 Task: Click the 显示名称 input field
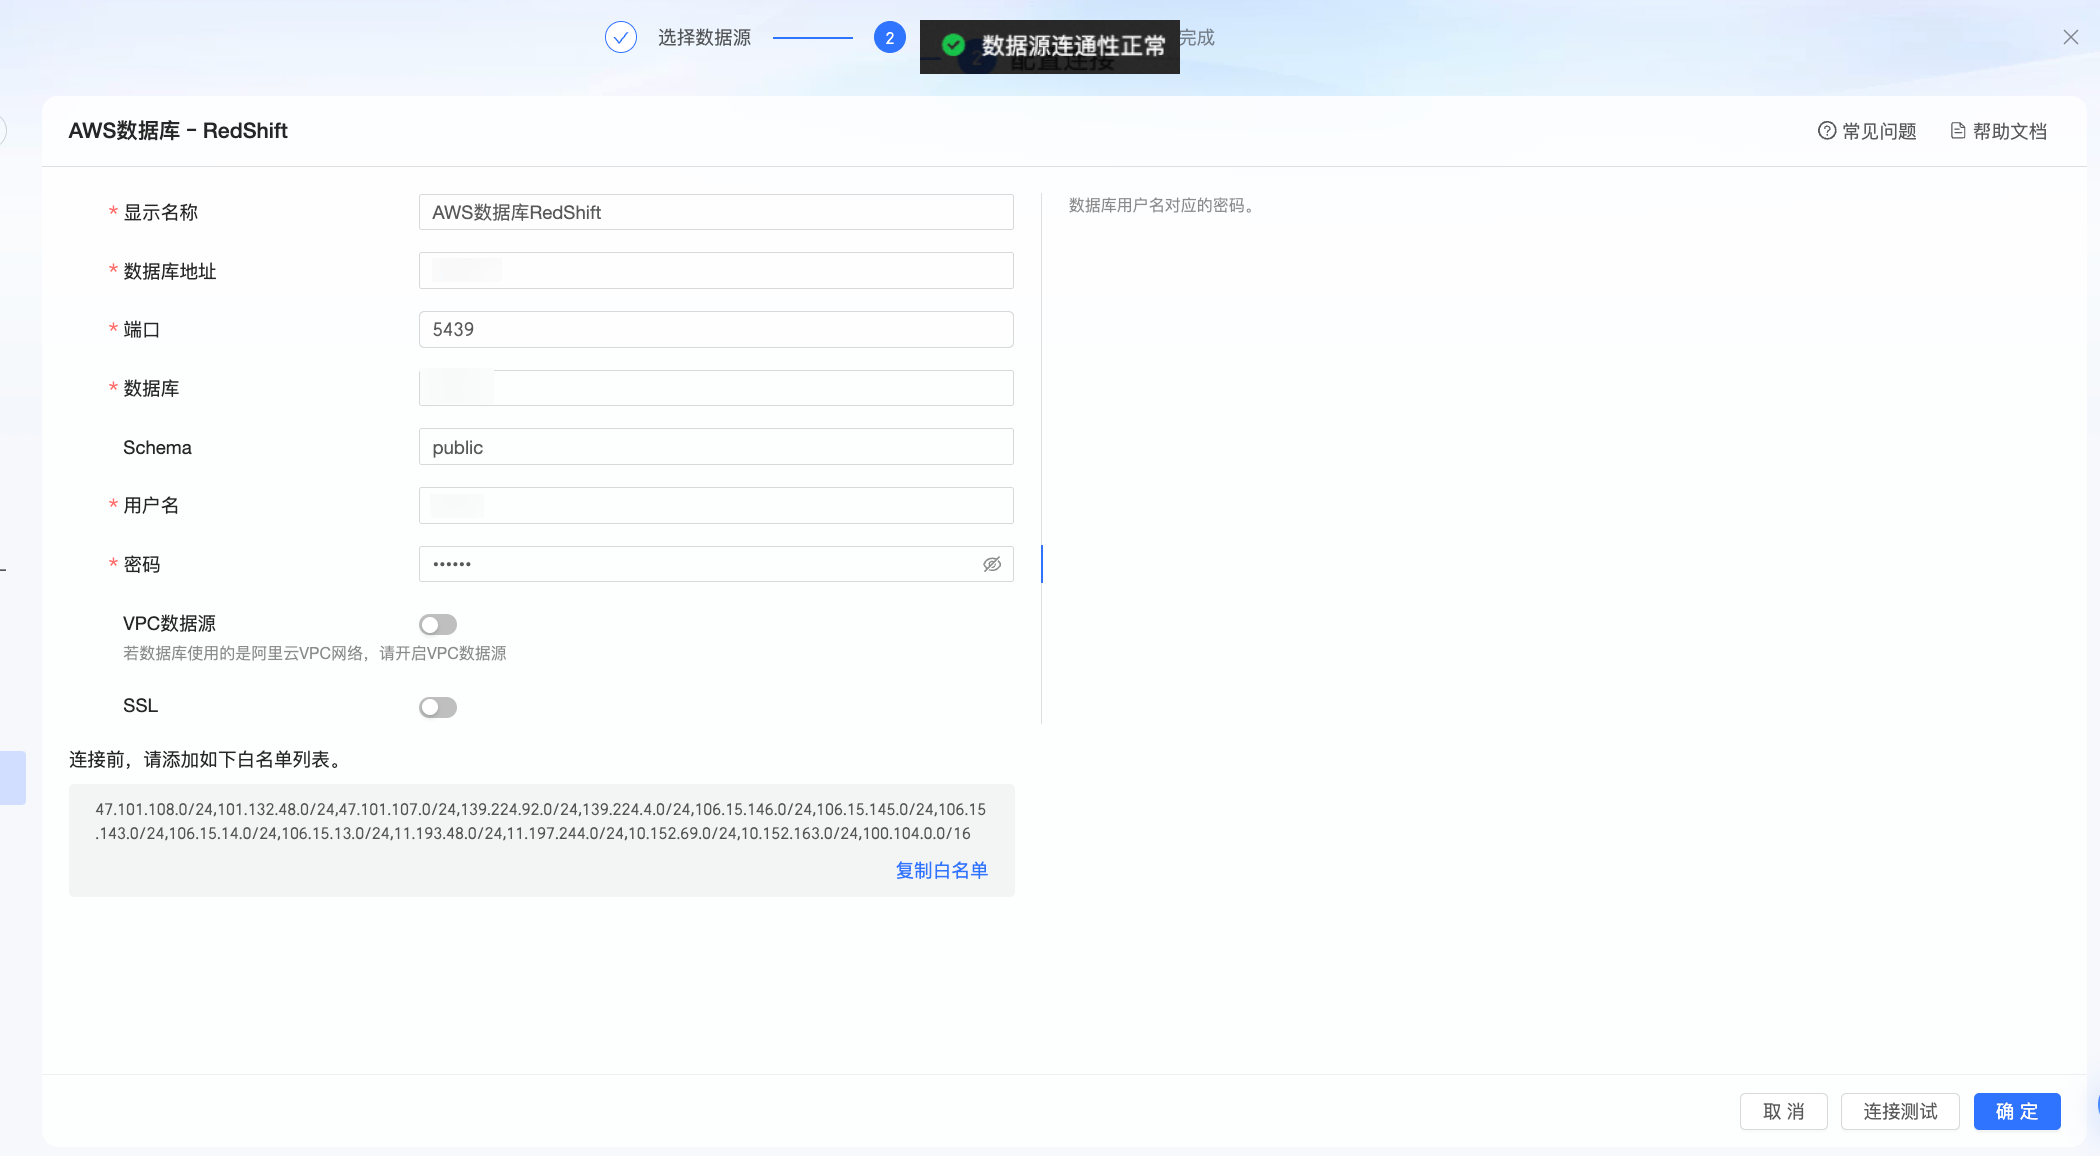(716, 212)
